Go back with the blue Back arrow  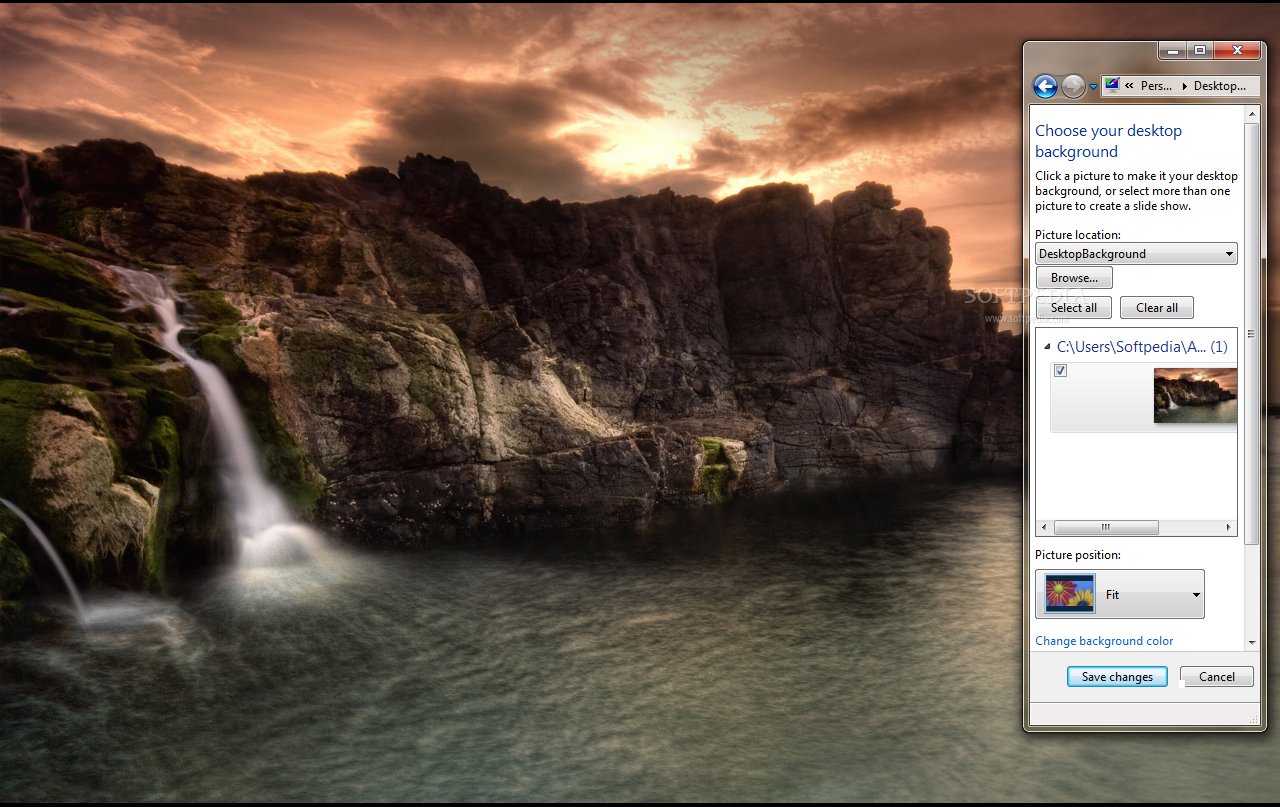click(x=1045, y=86)
